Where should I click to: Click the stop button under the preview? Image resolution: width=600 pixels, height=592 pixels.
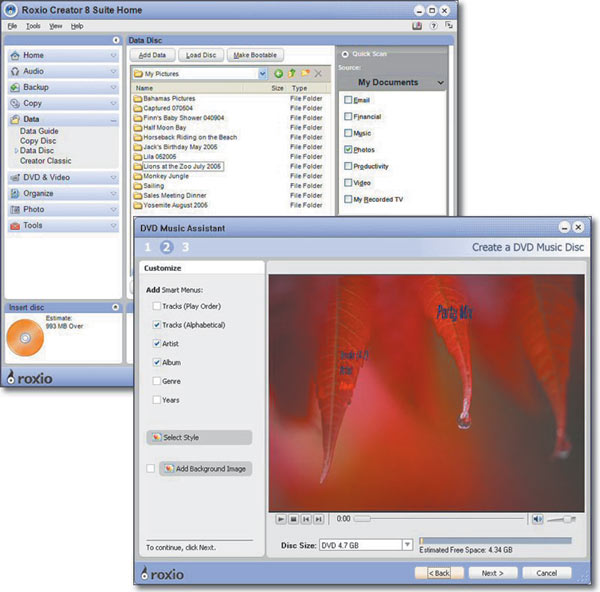(x=293, y=519)
